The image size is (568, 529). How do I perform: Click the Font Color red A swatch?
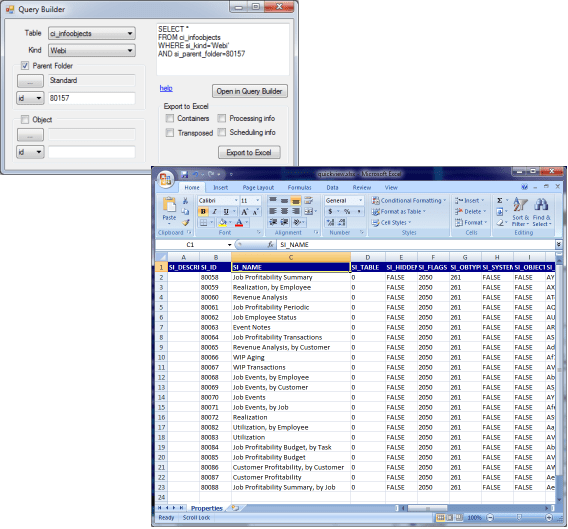tap(239, 222)
